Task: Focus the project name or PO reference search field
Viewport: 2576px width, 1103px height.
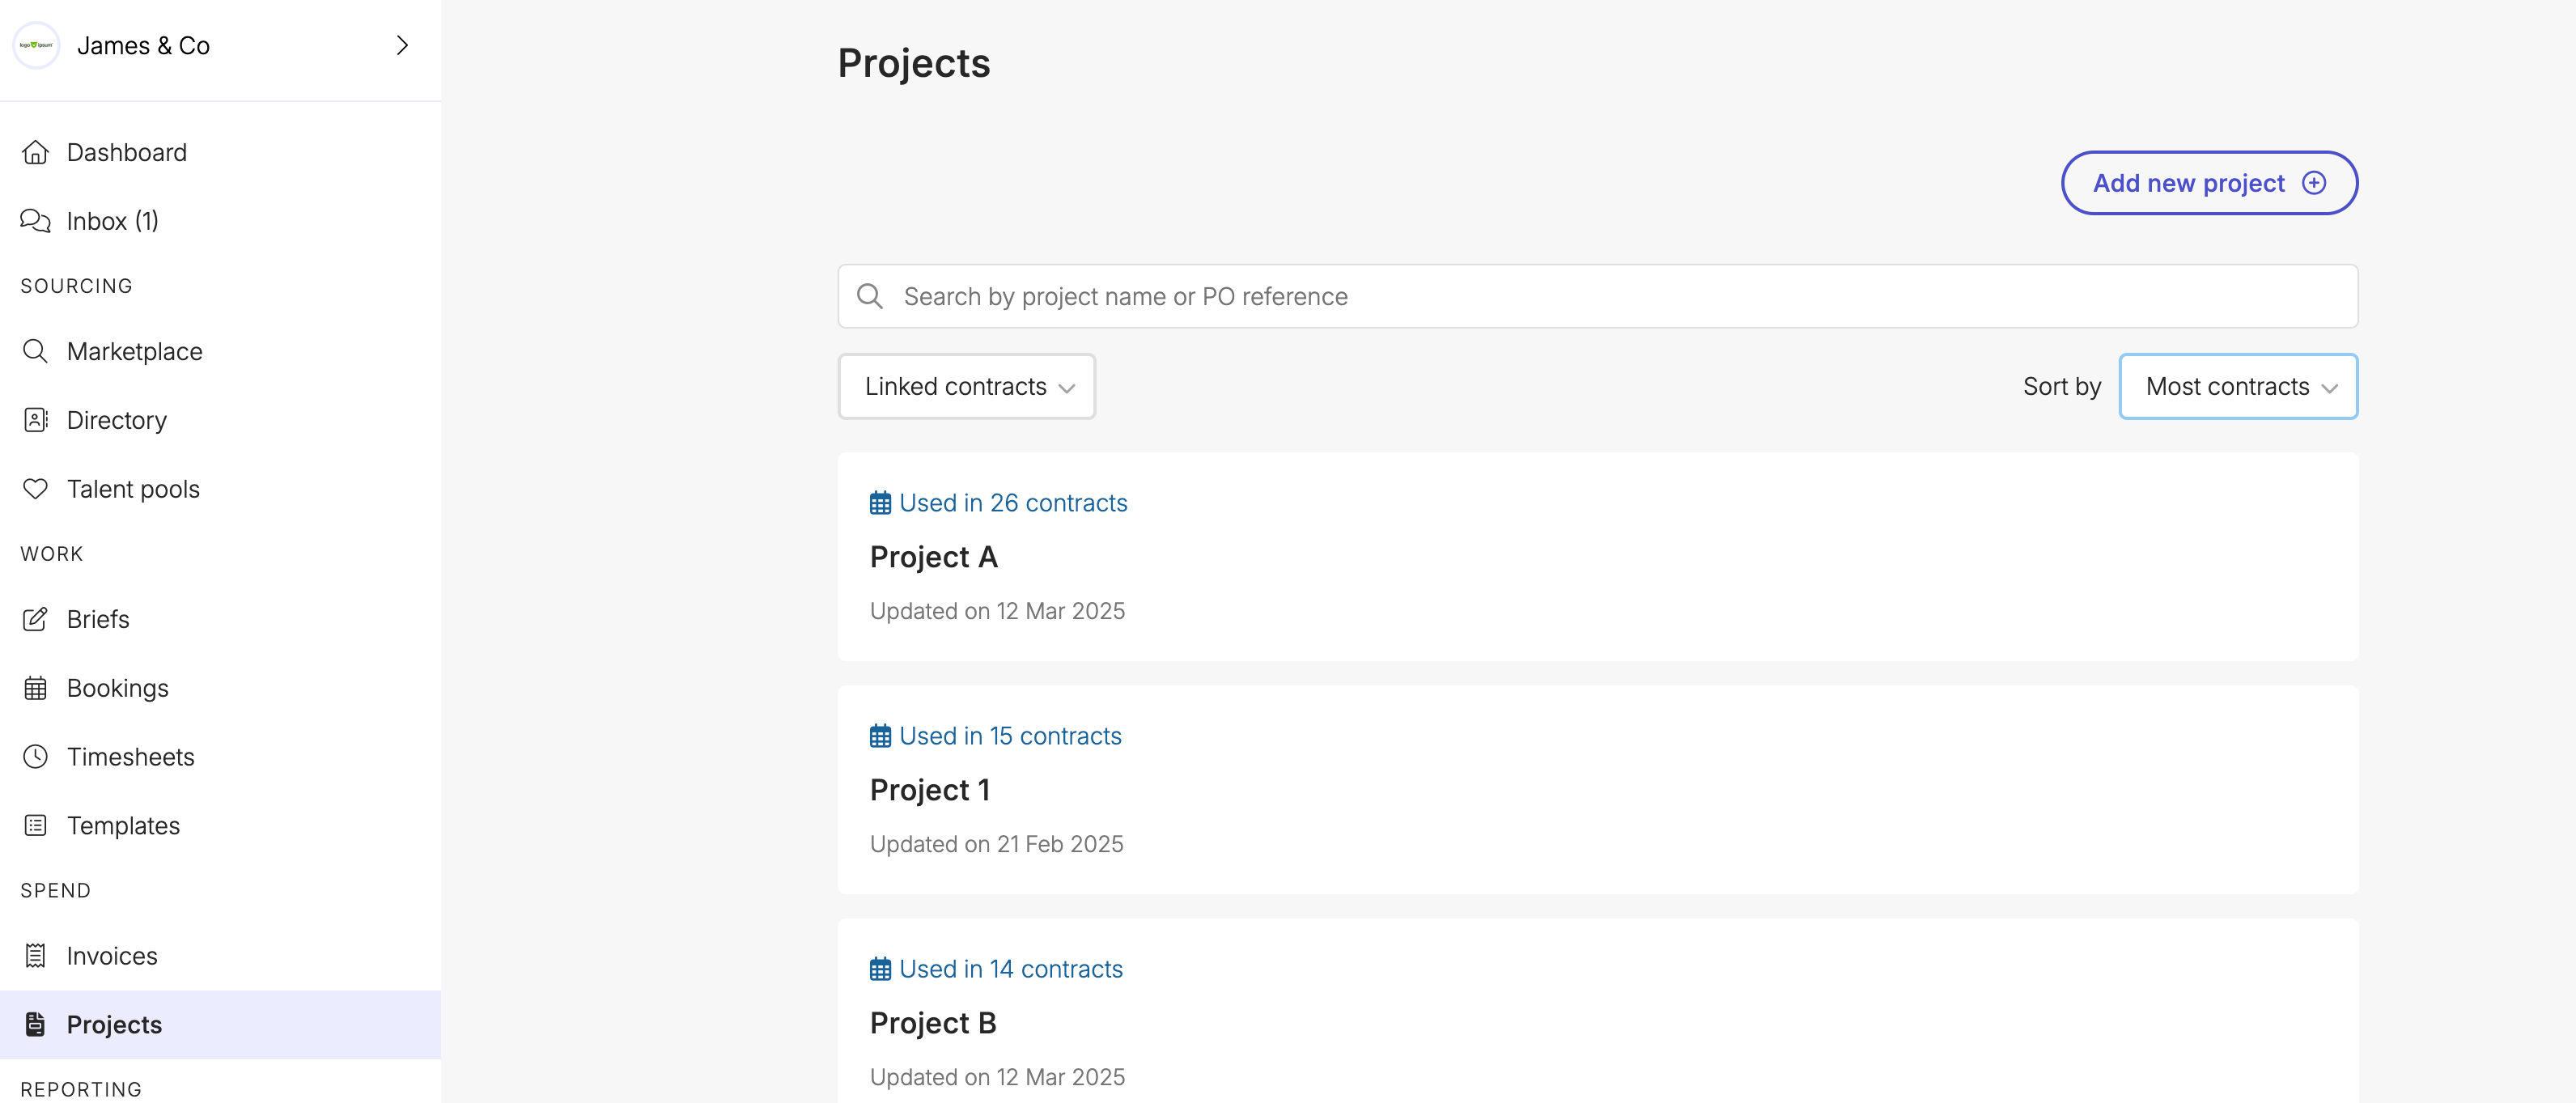Action: coord(1597,296)
